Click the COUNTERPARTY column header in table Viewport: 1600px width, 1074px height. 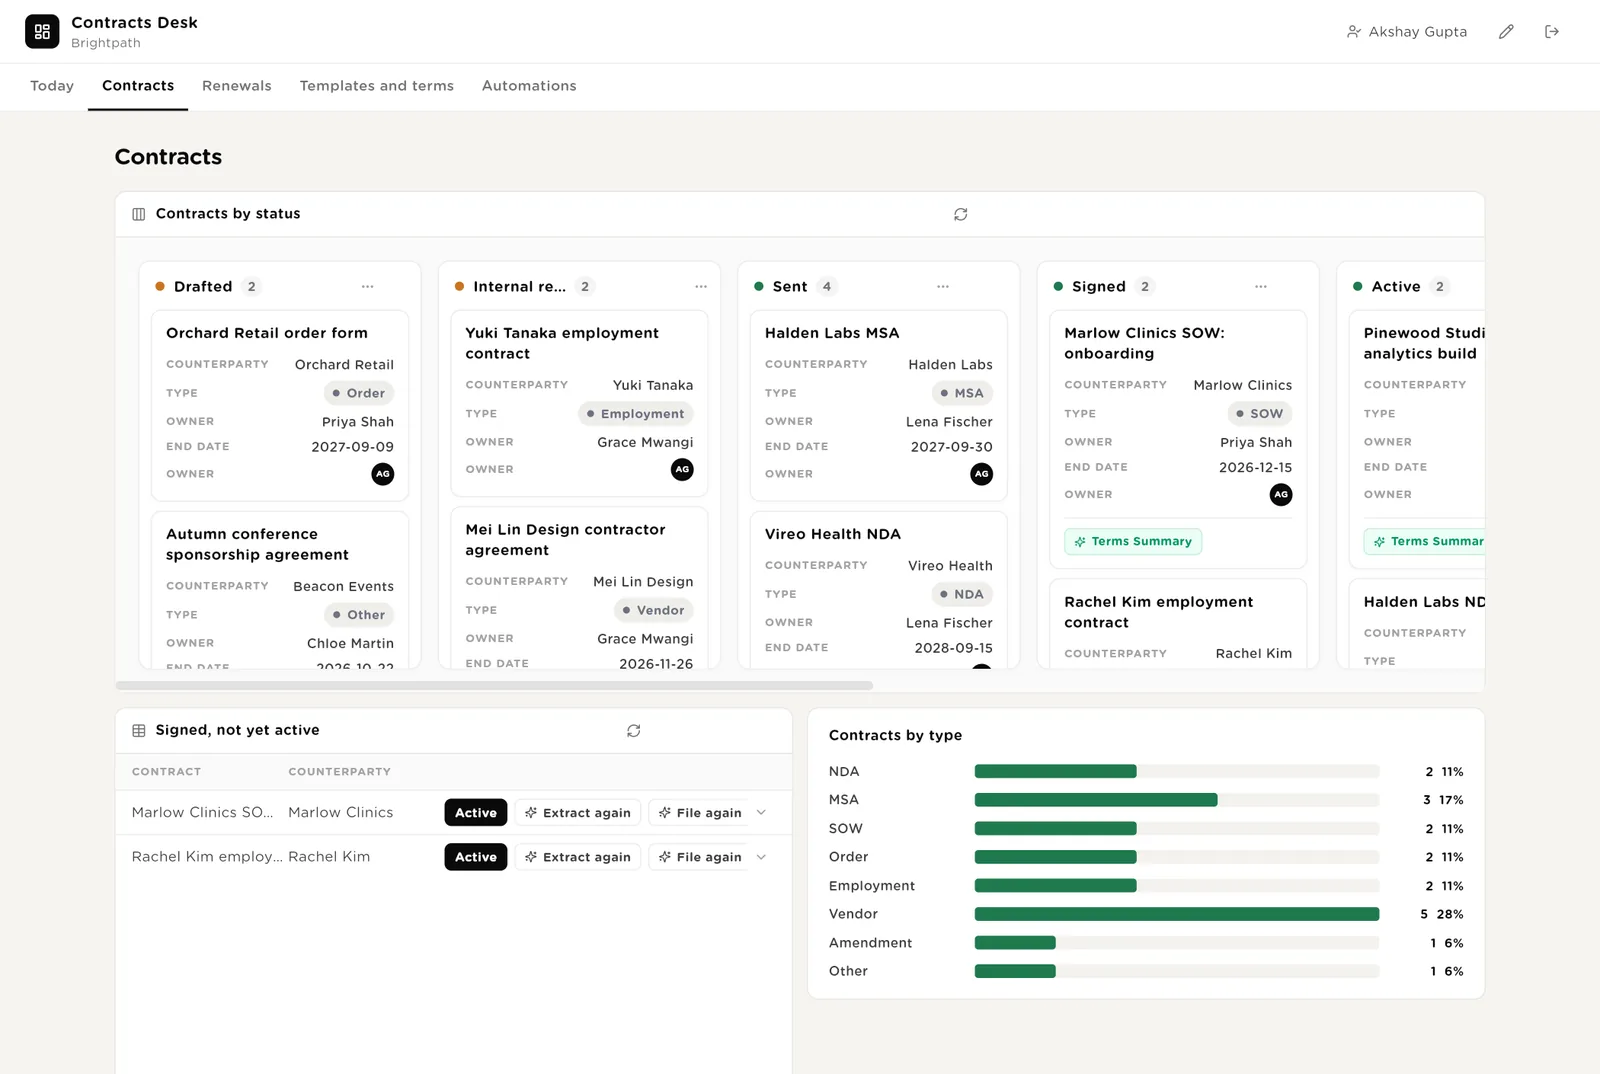(340, 772)
